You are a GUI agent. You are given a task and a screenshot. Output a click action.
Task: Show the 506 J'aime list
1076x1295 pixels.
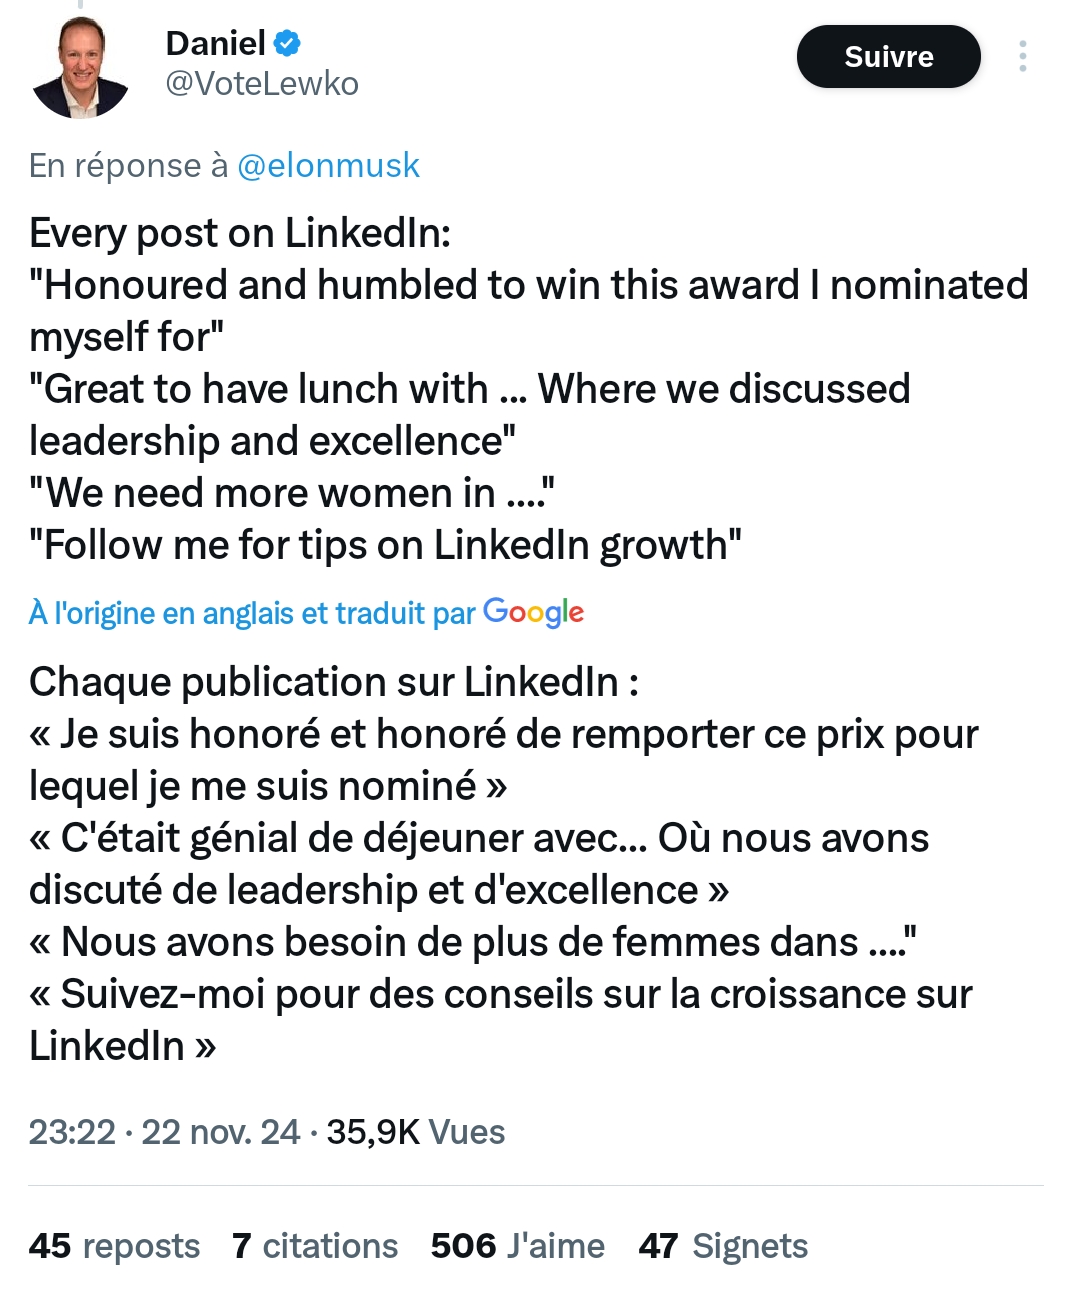tap(517, 1246)
